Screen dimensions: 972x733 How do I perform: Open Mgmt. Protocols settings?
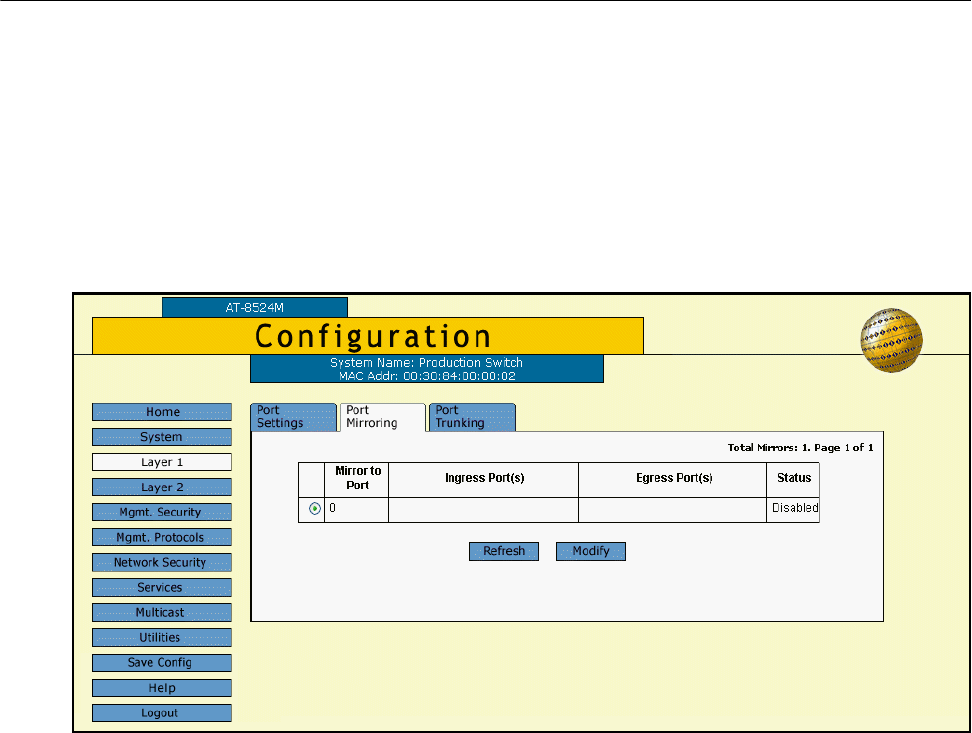click(x=162, y=538)
